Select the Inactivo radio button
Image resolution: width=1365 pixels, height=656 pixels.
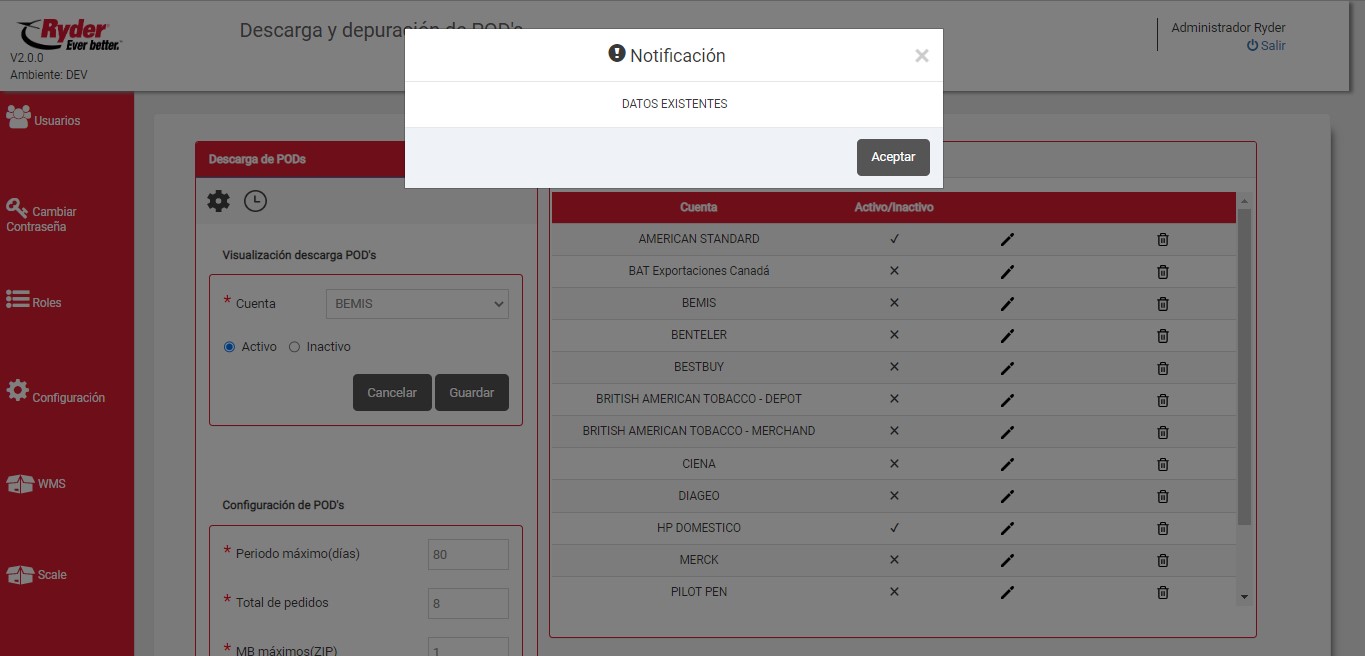pos(294,347)
